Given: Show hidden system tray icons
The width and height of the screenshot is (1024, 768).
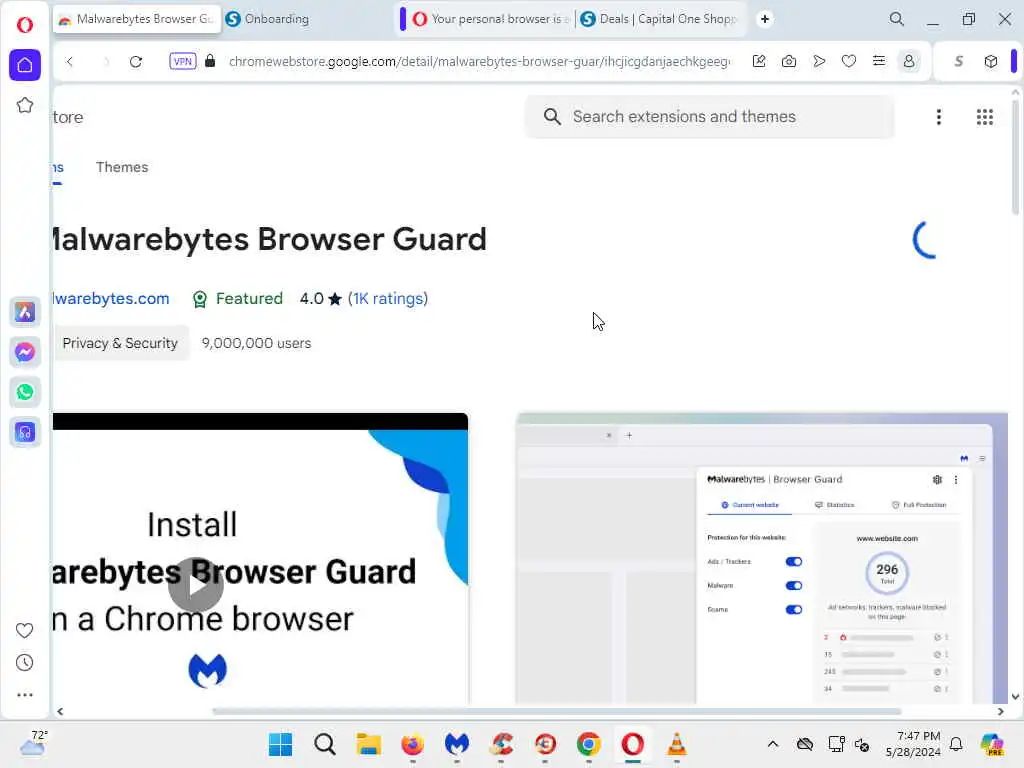Looking at the screenshot, I should tap(773, 744).
